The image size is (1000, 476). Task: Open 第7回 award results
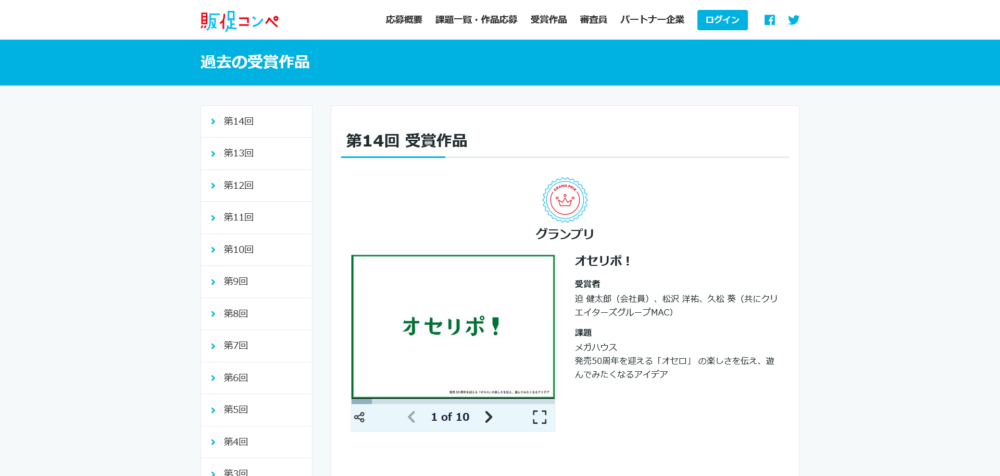tap(236, 345)
